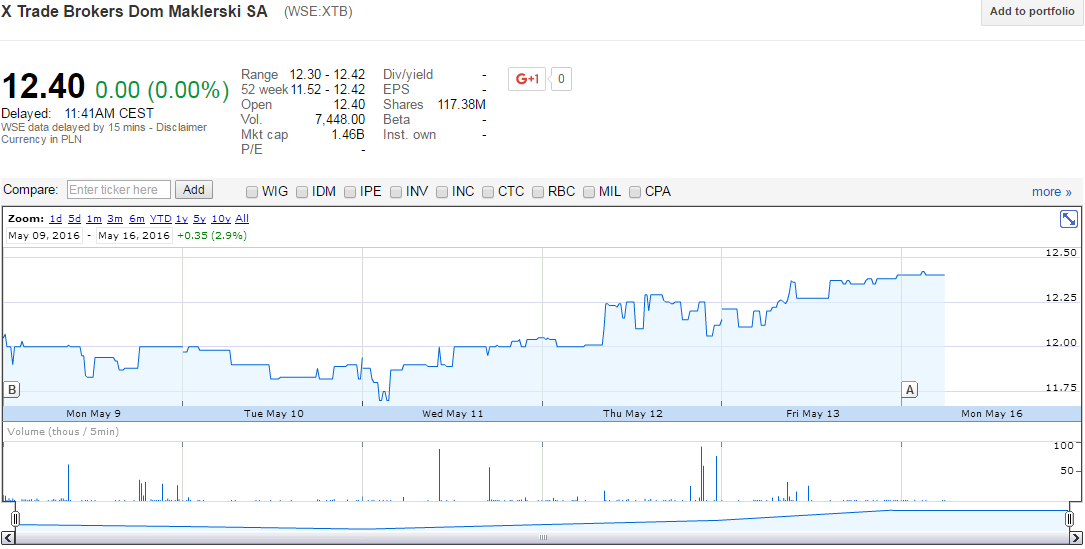Click left scroll arrow of chart scrollbar
Screen dimensions: 1085x549
[8, 537]
